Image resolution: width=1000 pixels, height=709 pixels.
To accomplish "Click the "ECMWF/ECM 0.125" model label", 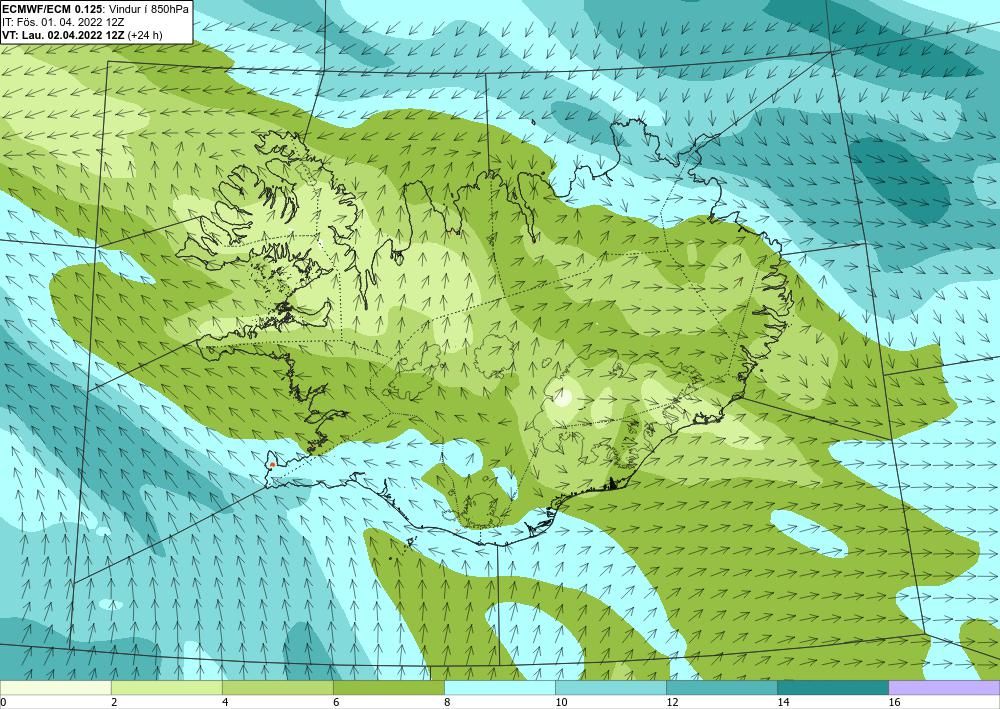I will tap(52, 8).
